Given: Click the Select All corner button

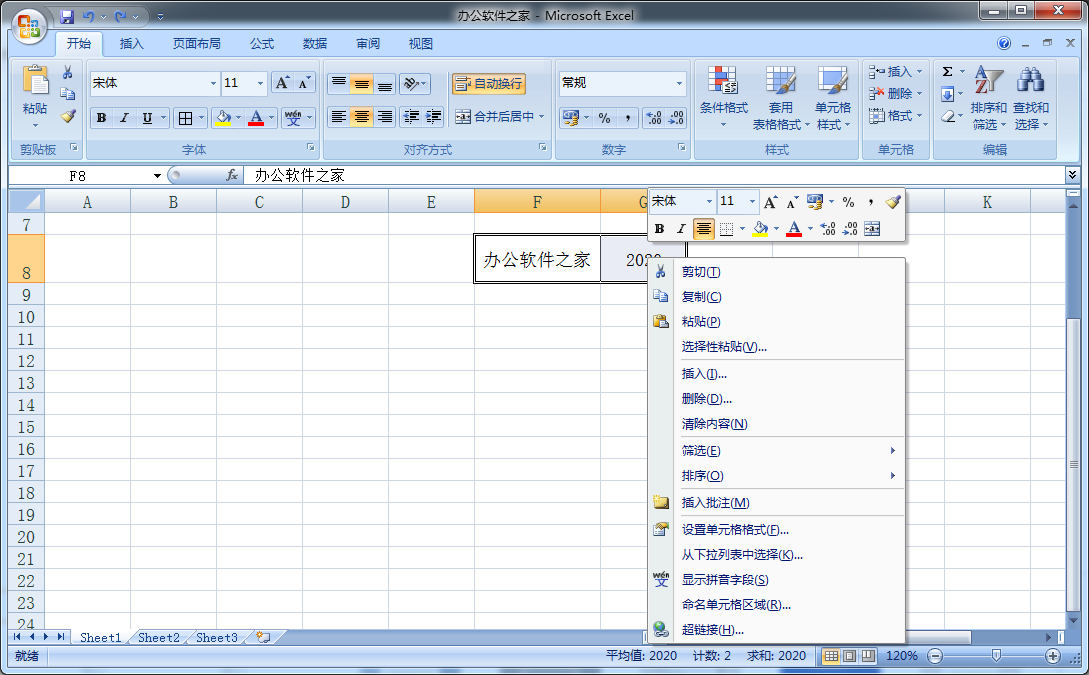Looking at the screenshot, I should coord(26,201).
